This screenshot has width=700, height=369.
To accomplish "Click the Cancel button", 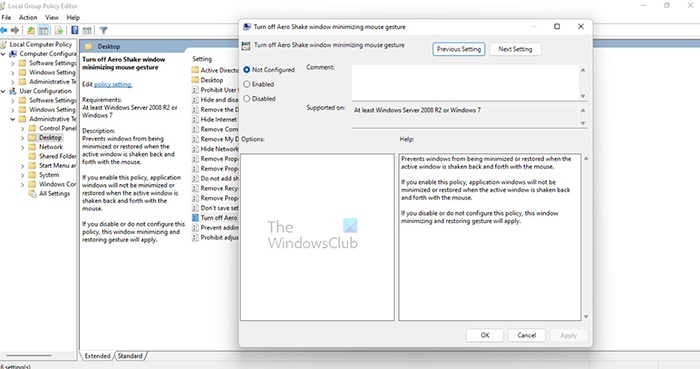I will (526, 335).
